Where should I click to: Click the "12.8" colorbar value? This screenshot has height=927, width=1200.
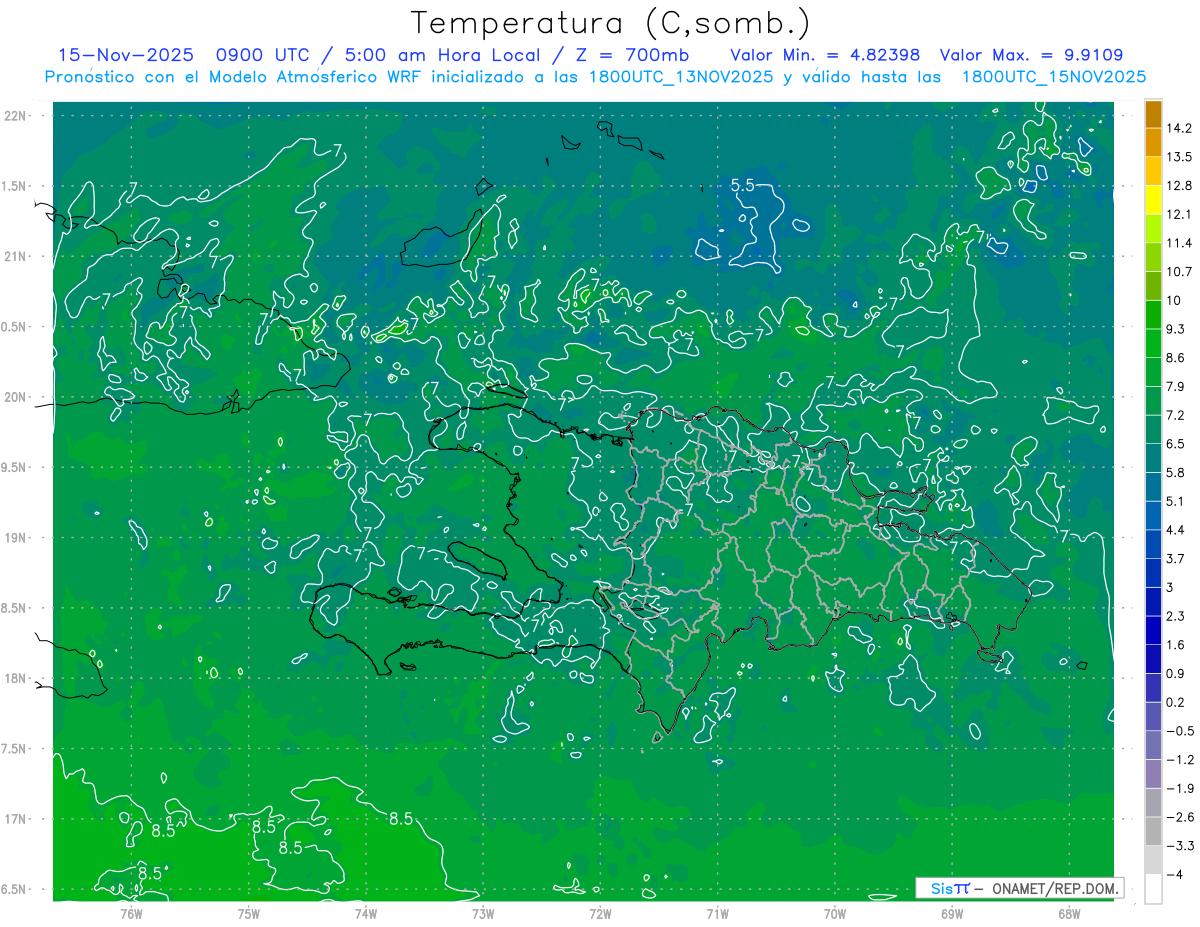1179,186
